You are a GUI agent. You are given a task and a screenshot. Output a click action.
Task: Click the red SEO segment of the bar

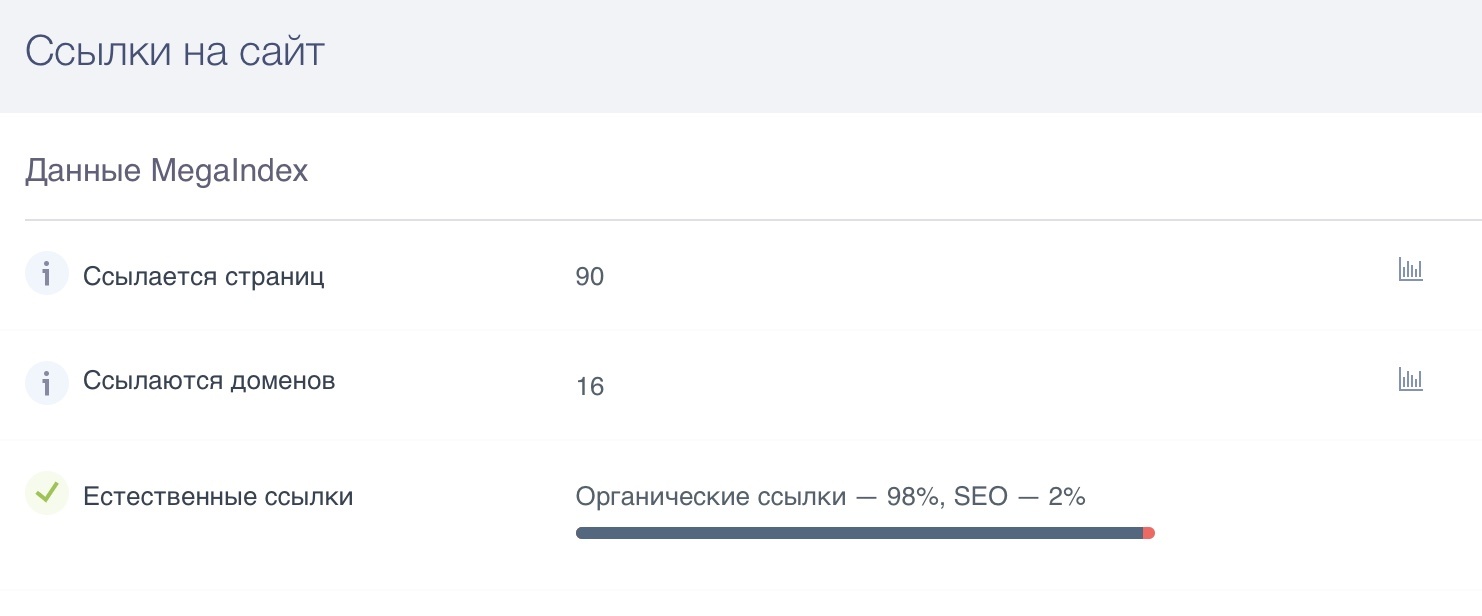pyautogui.click(x=1149, y=533)
